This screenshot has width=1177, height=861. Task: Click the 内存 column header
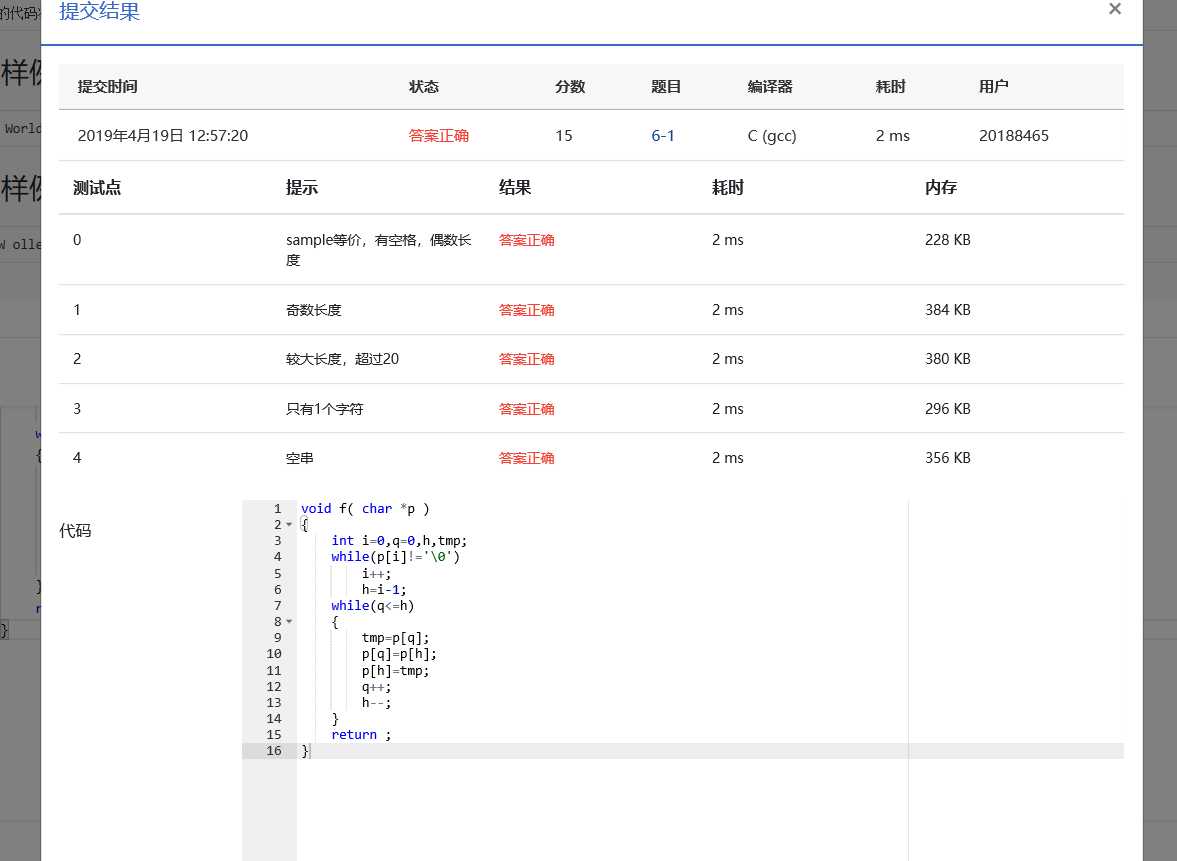tap(941, 188)
